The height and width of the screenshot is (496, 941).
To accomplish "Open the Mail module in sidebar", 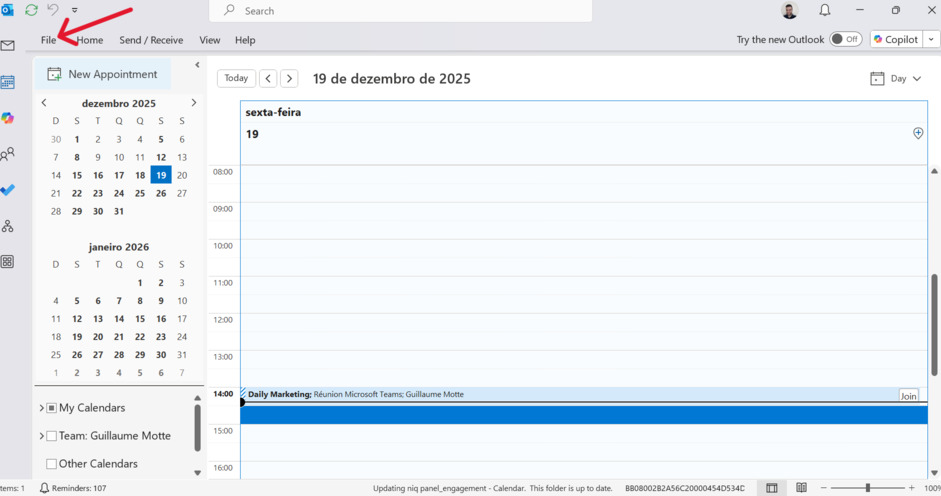I will [7, 46].
